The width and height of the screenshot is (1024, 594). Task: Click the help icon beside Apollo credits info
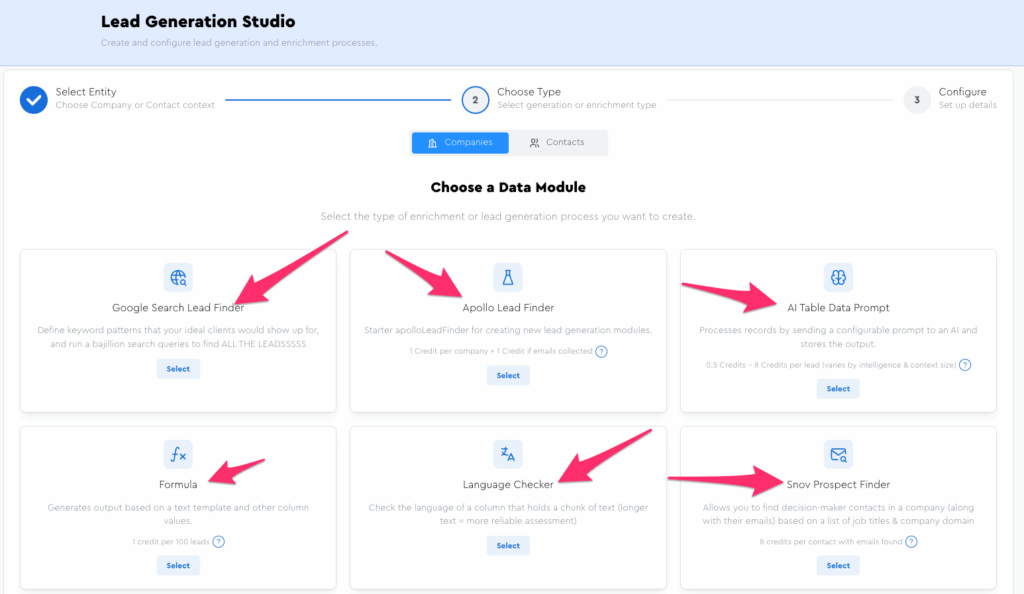click(x=601, y=351)
